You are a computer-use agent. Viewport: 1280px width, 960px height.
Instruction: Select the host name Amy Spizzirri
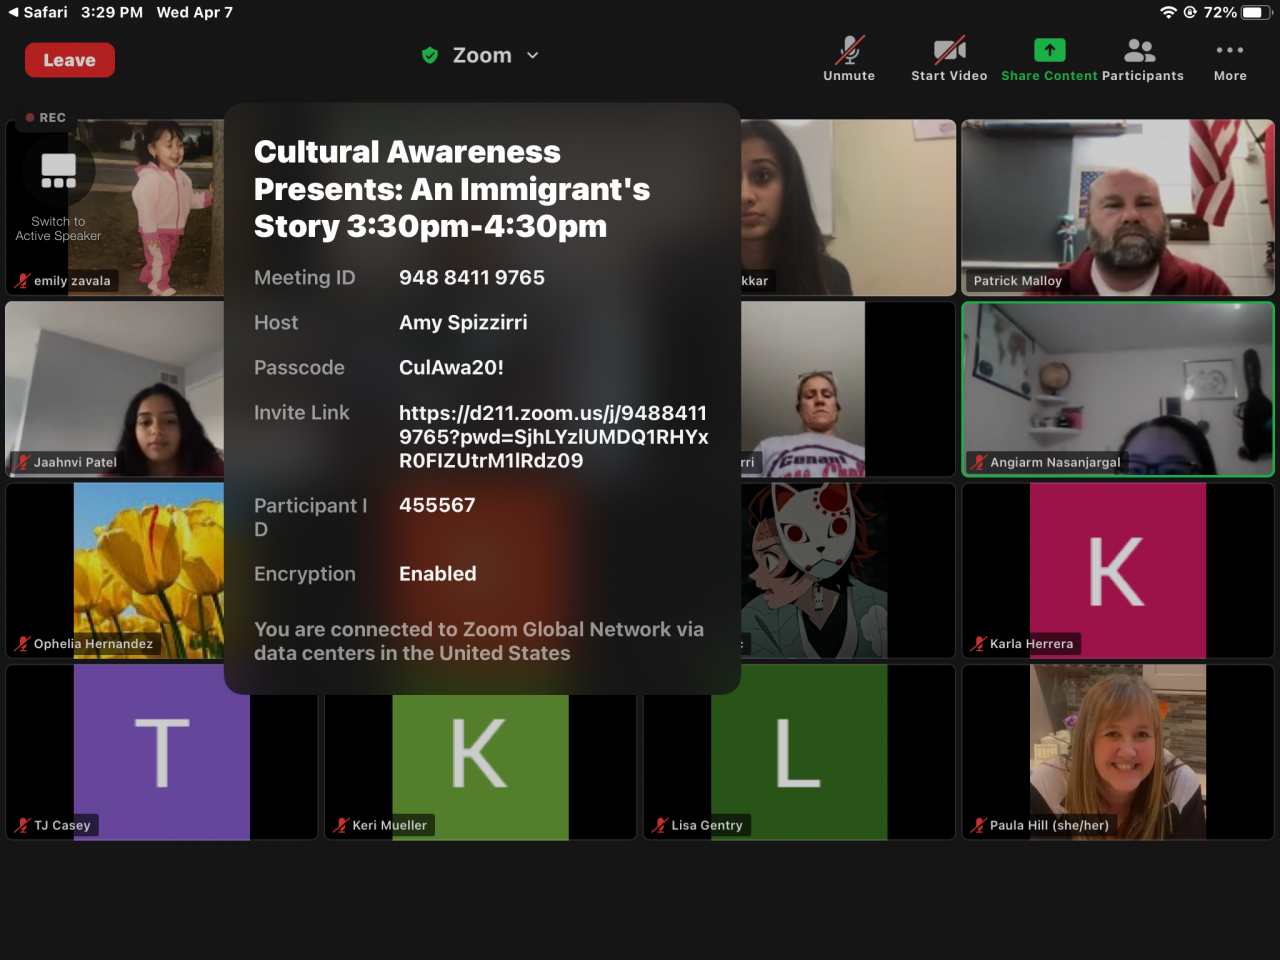click(x=463, y=323)
